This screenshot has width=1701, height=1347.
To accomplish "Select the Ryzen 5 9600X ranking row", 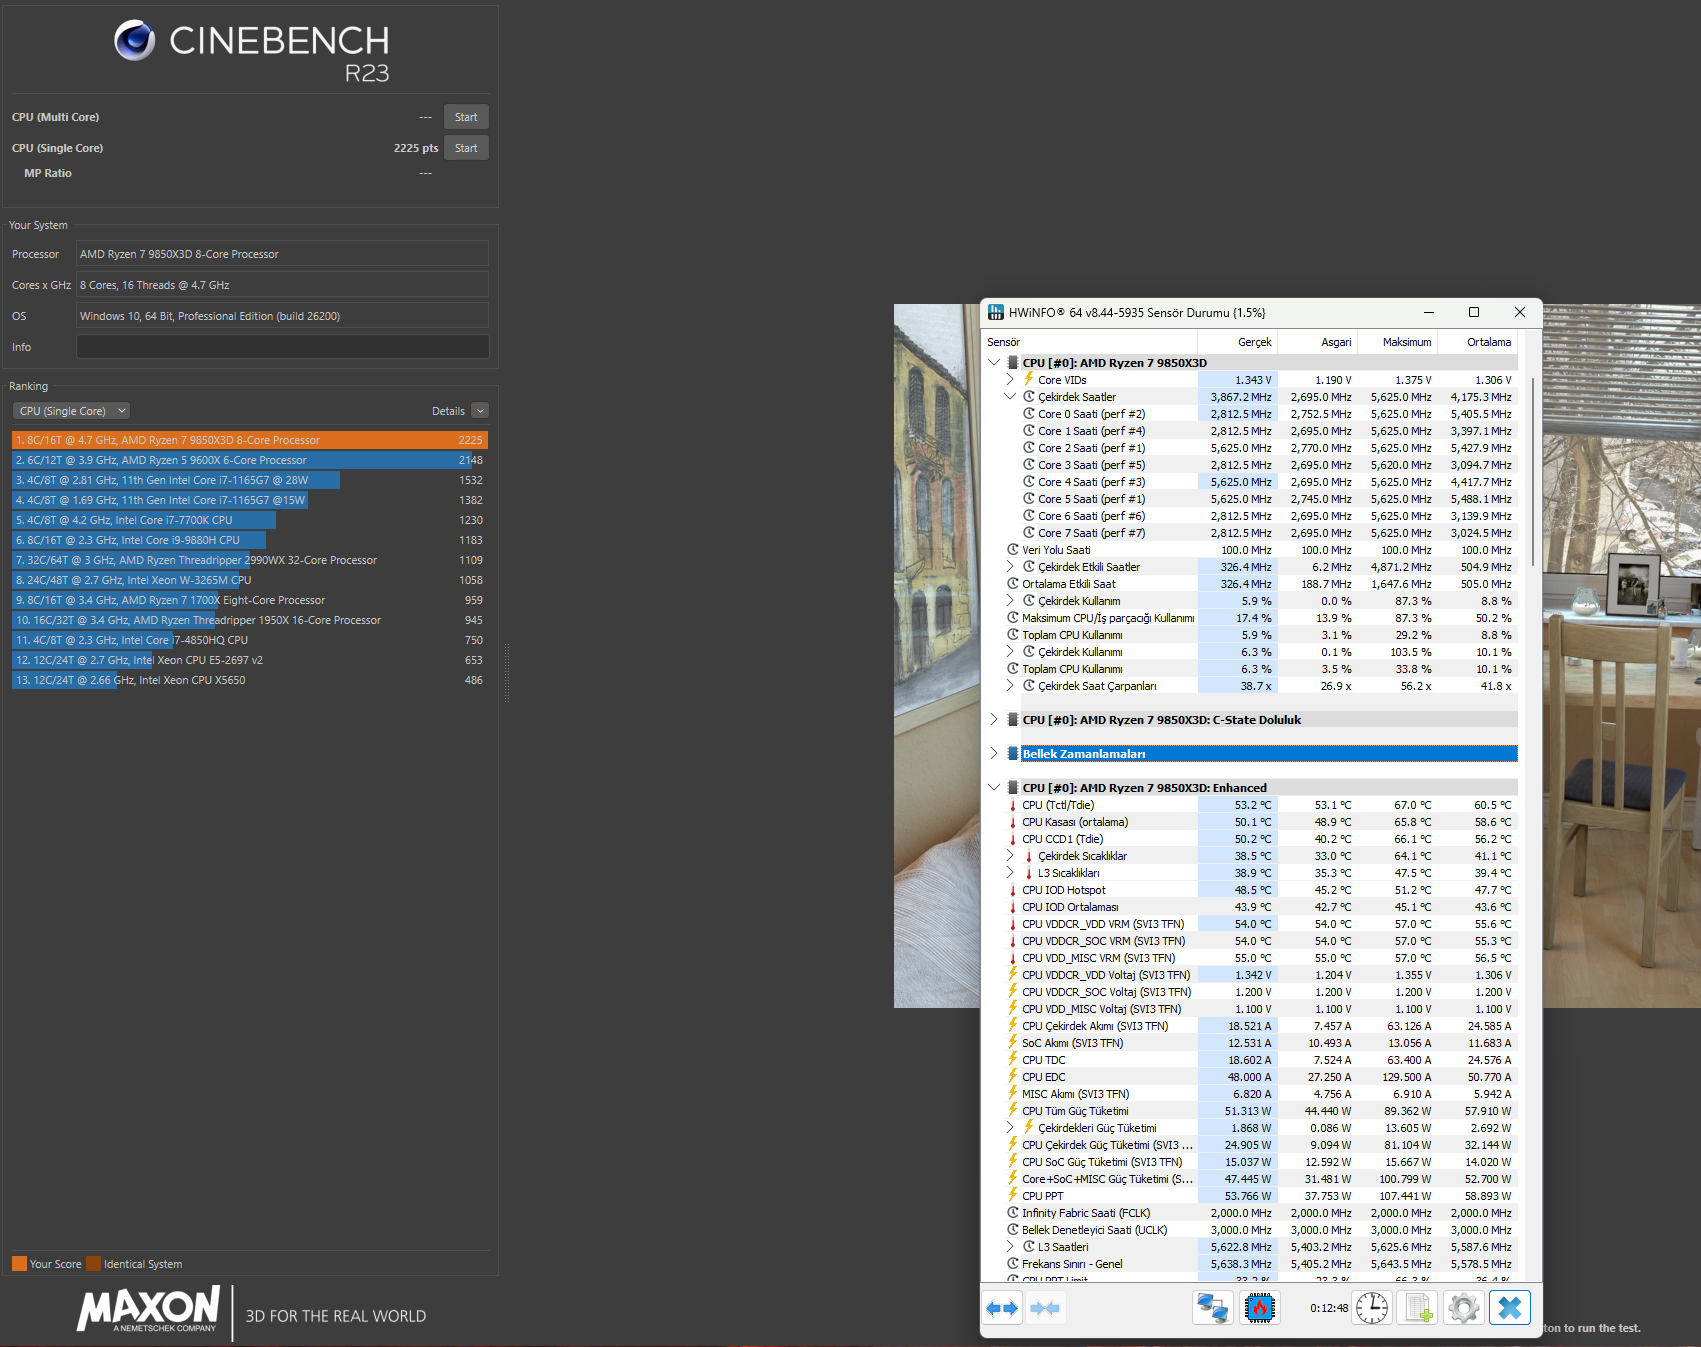I will [250, 460].
